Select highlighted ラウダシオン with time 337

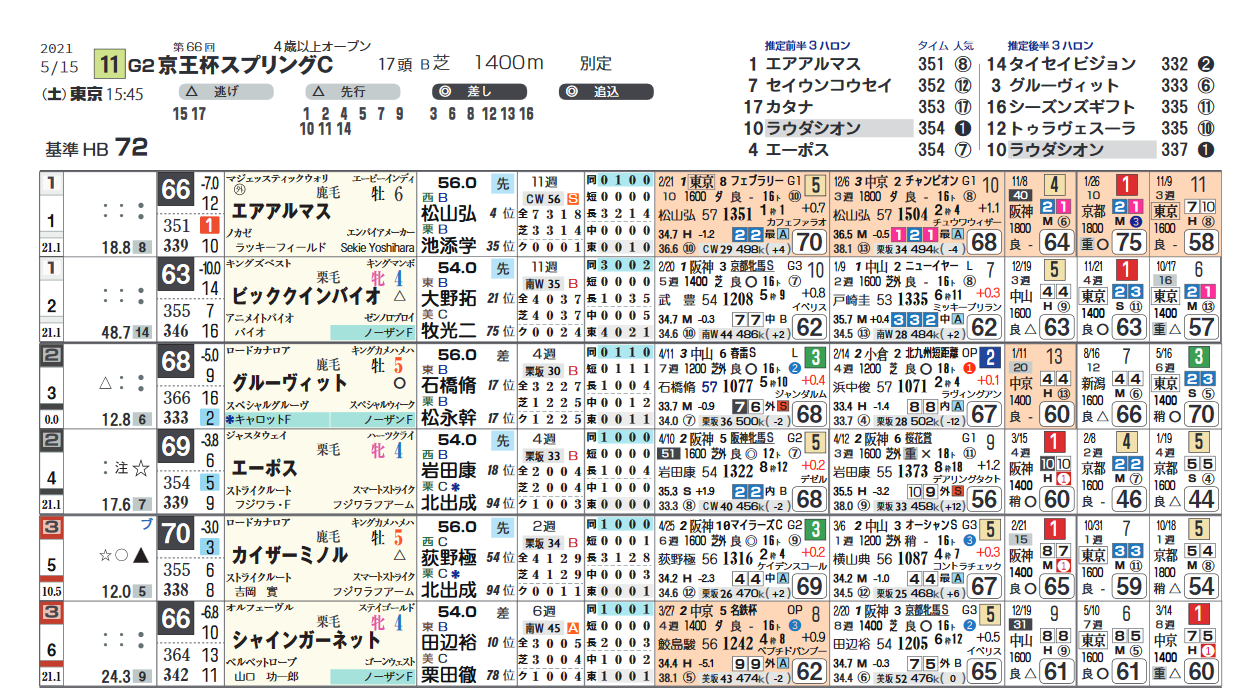pos(1081,149)
